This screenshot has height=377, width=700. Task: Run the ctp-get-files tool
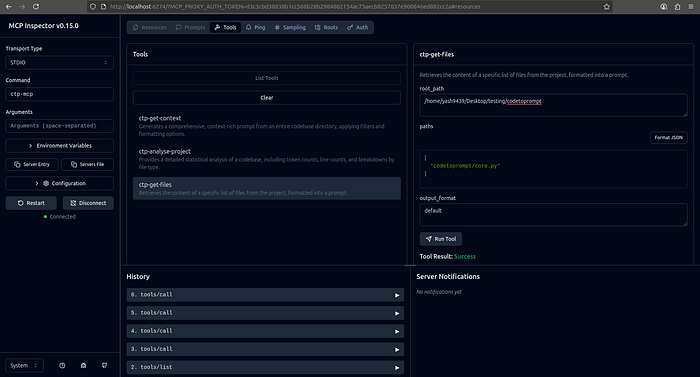coord(441,239)
